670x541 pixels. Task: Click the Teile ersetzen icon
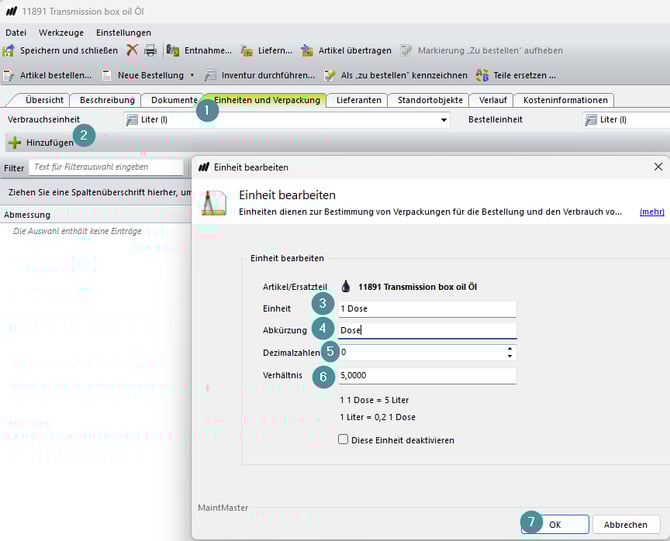(483, 75)
